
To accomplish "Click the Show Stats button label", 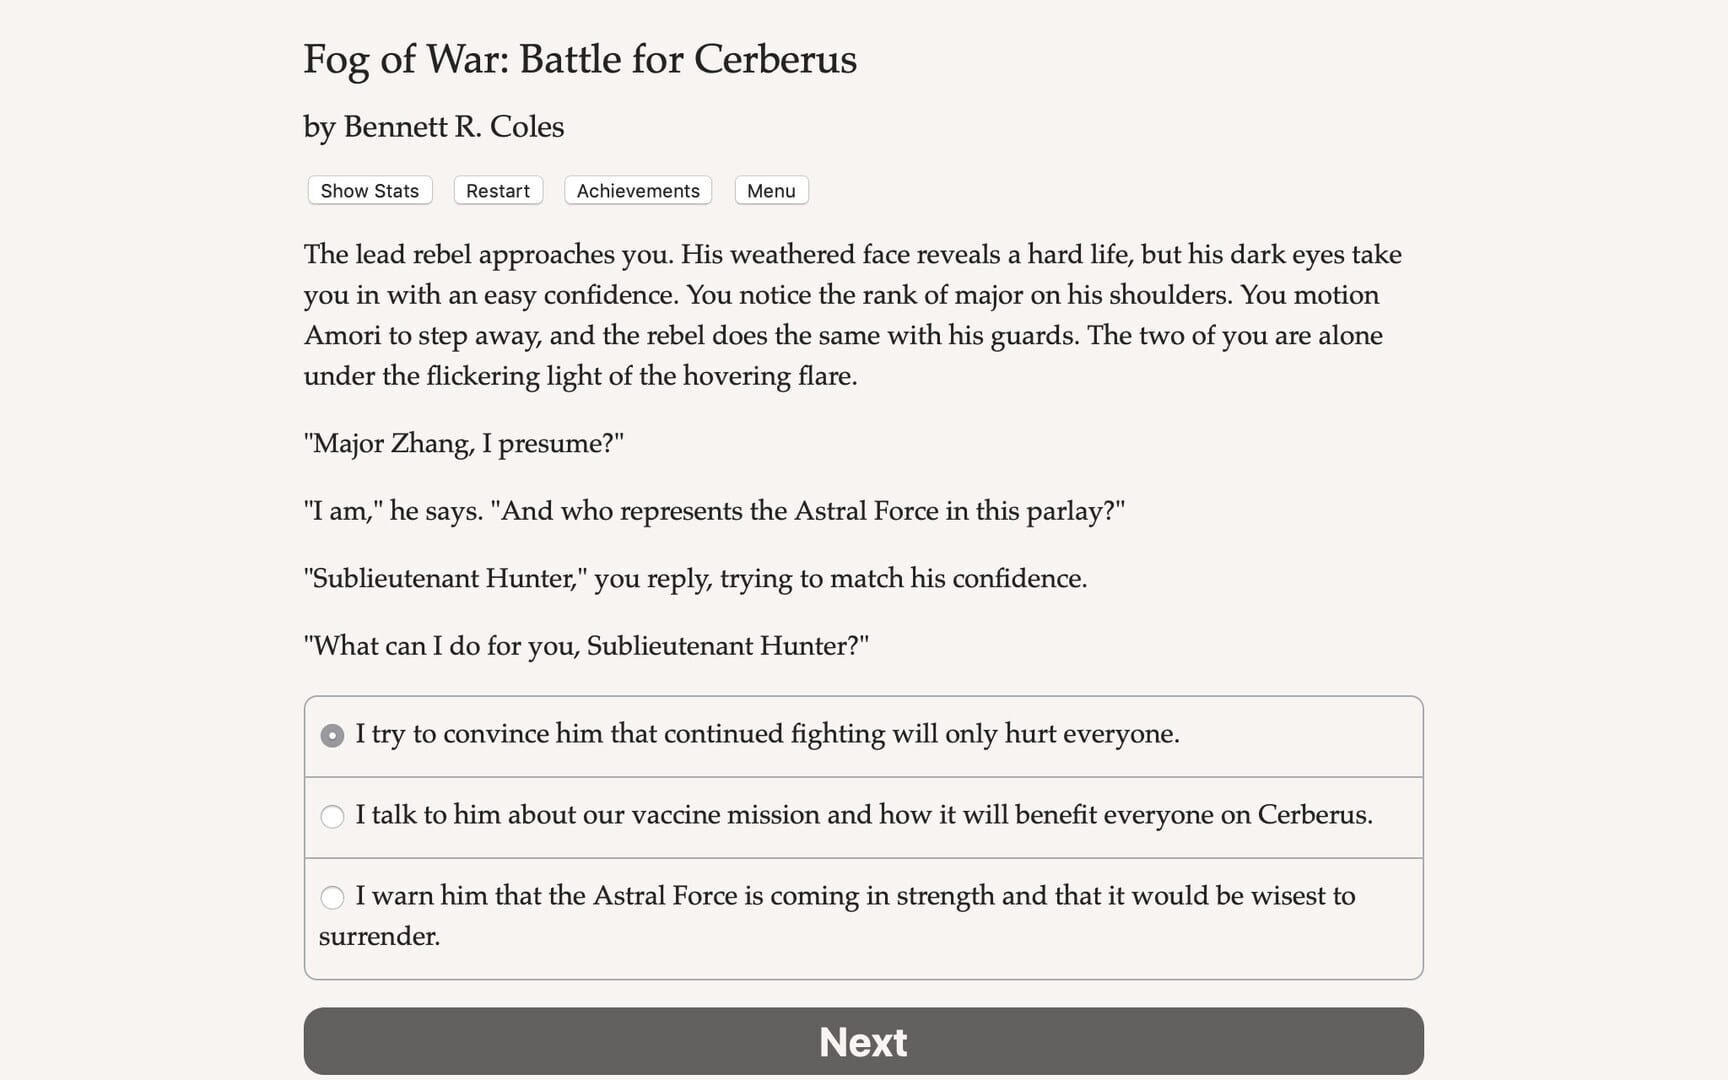I will 368,190.
